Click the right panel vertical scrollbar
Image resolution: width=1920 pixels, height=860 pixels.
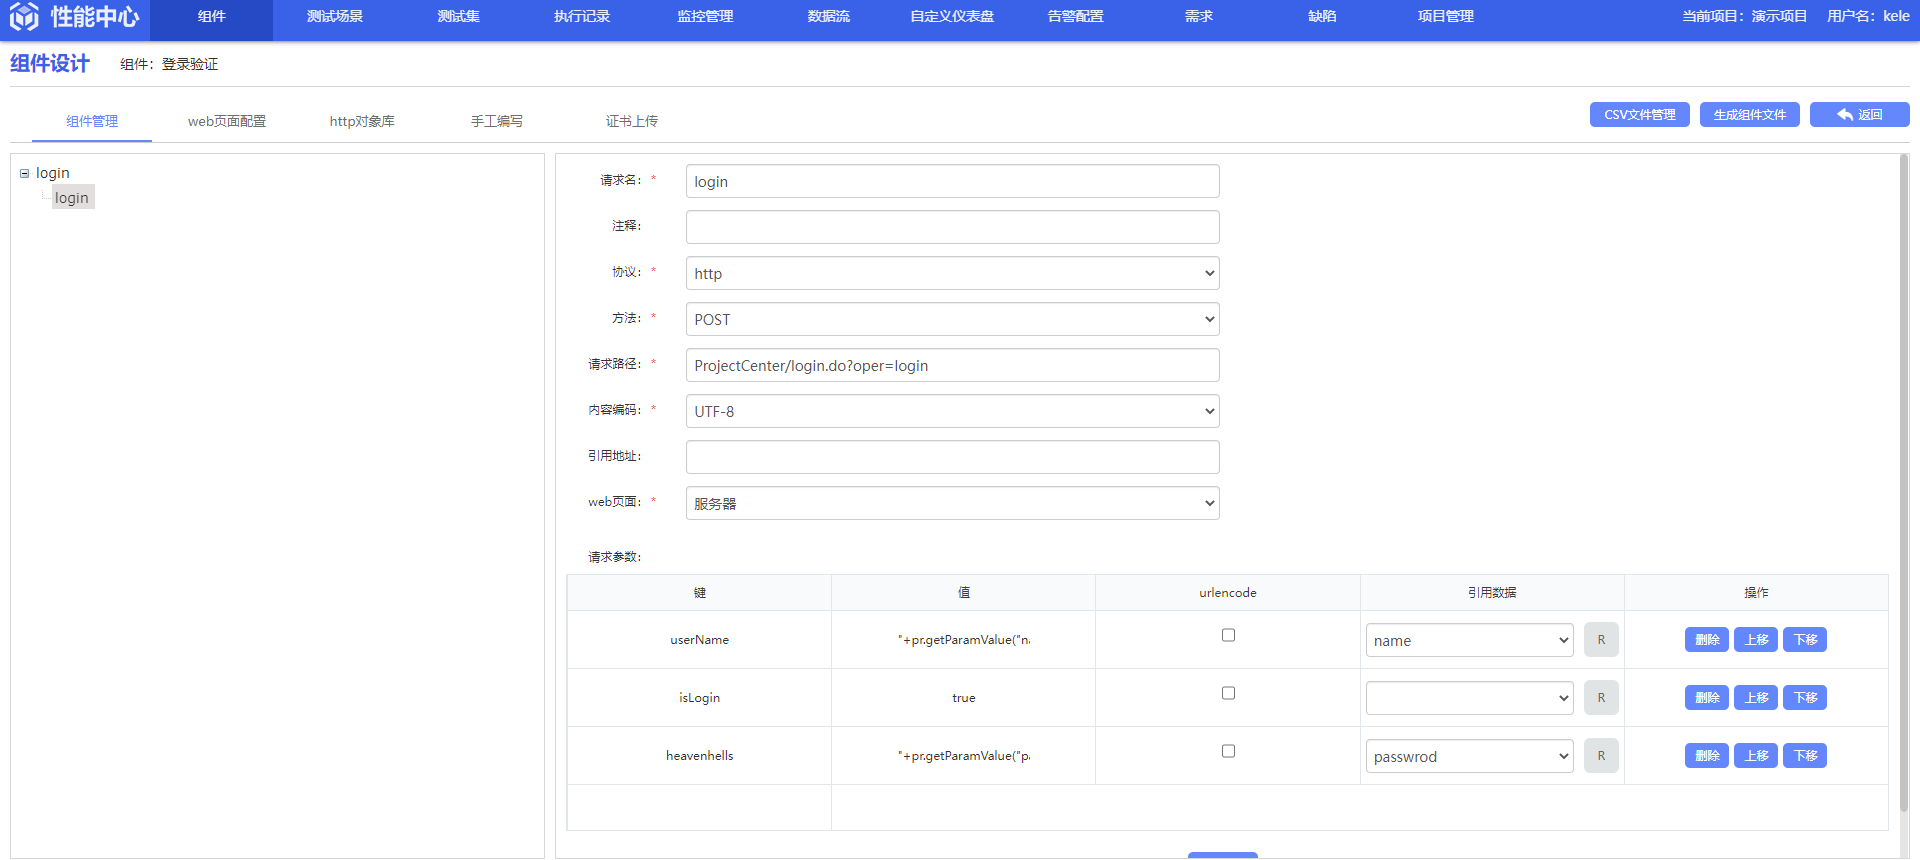point(1903,480)
